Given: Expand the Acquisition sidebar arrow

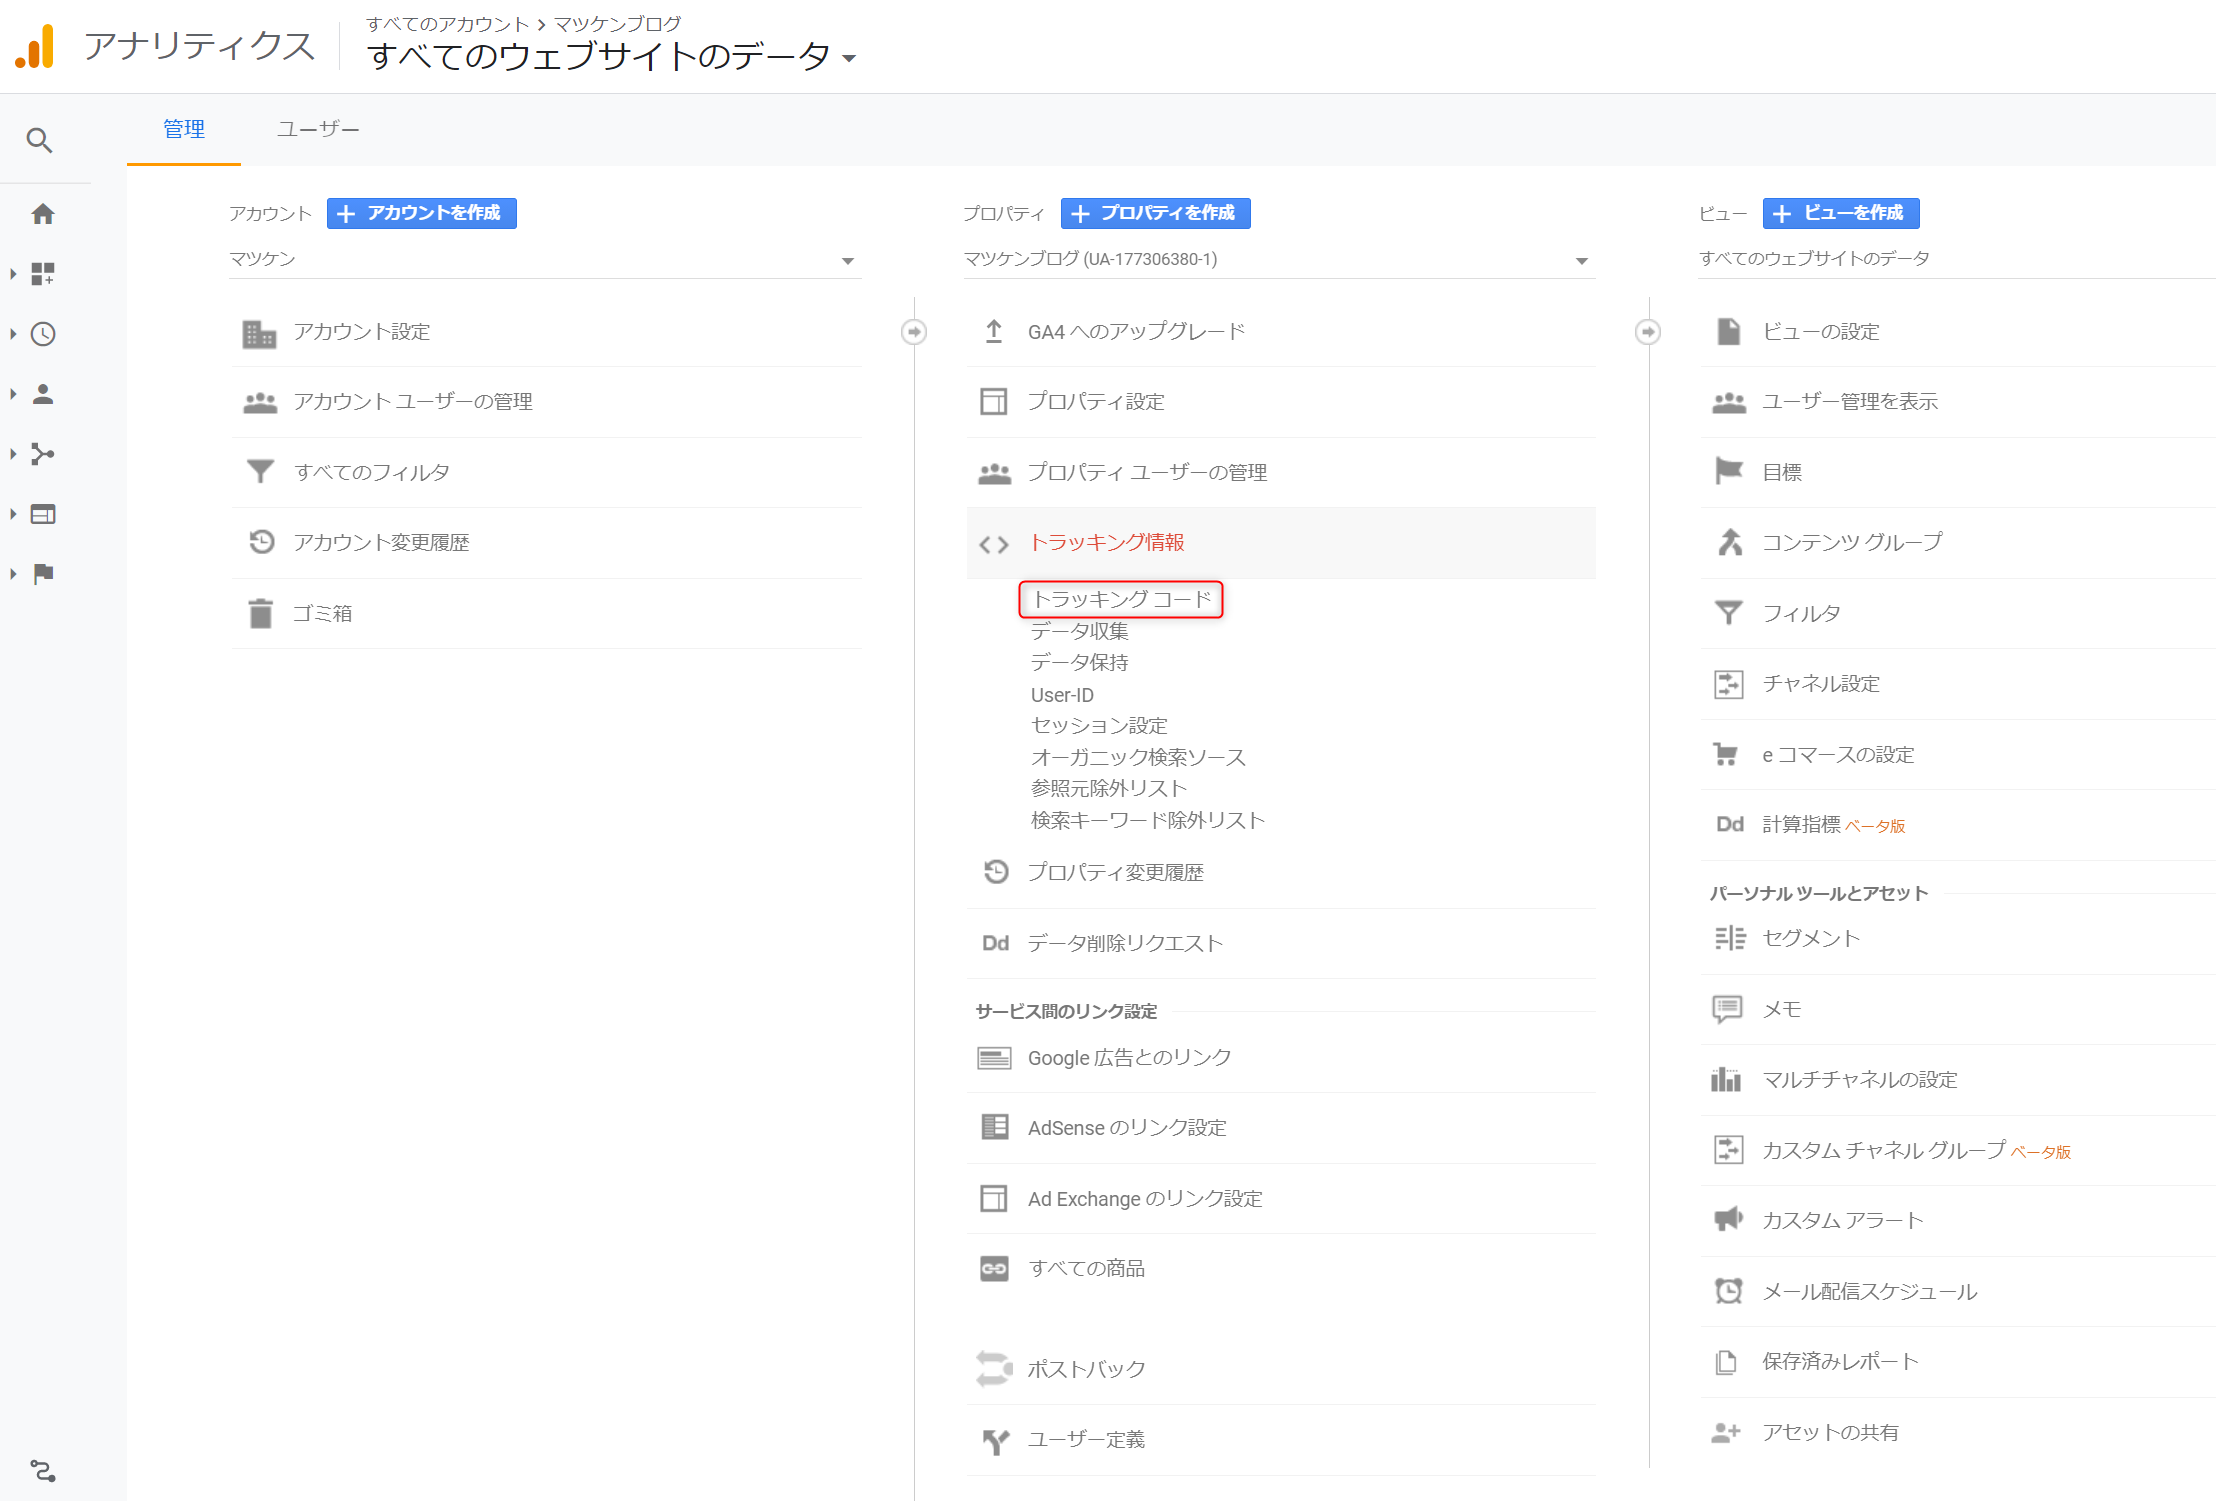Looking at the screenshot, I should 13,454.
